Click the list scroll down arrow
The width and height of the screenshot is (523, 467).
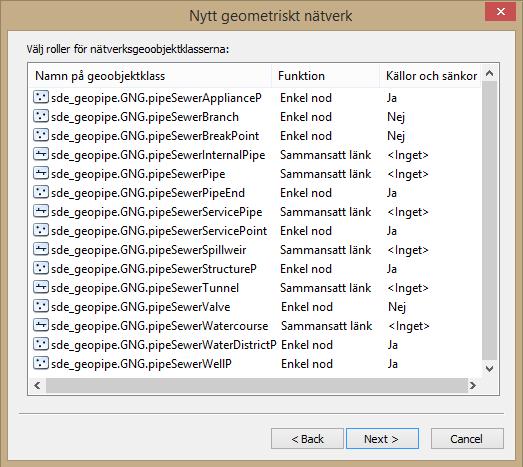(489, 369)
